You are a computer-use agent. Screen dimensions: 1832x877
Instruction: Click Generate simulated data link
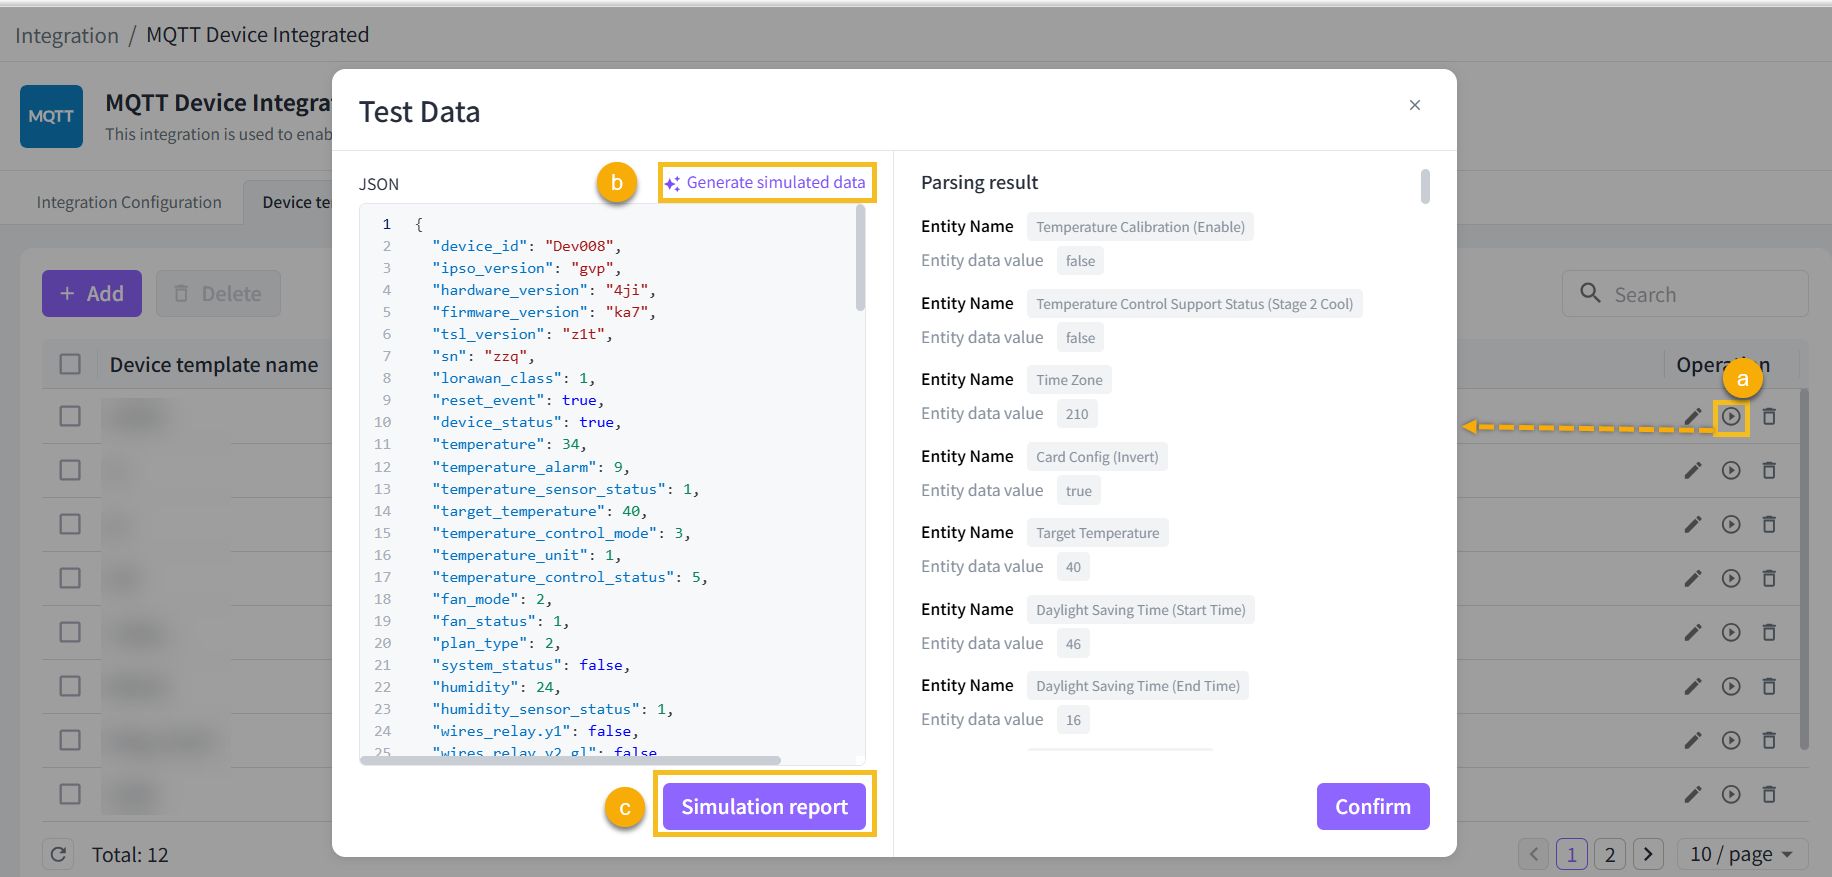click(766, 183)
